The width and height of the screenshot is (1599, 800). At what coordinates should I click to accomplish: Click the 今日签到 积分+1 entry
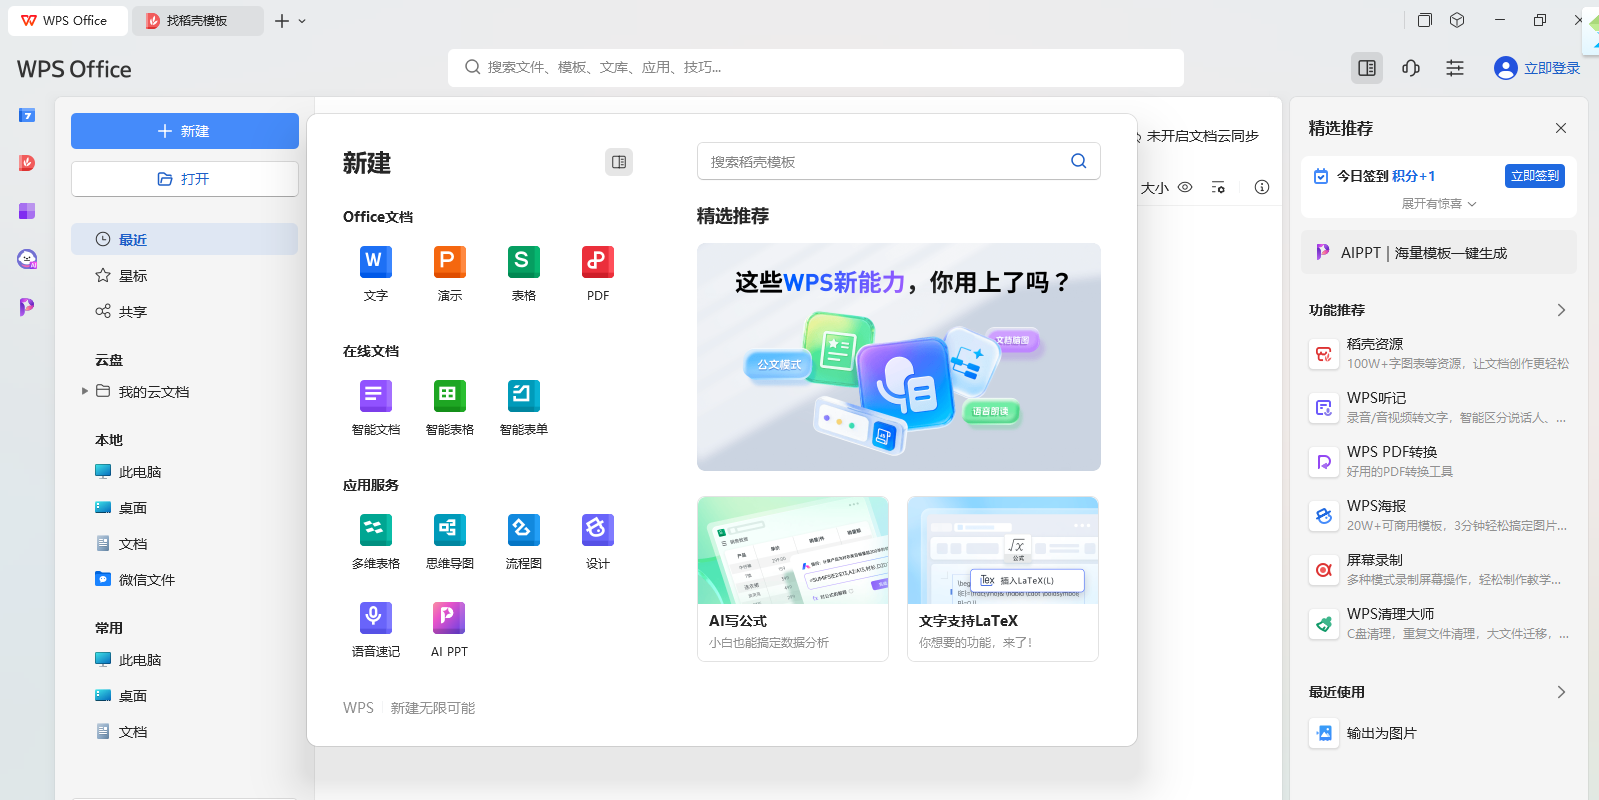point(1375,176)
